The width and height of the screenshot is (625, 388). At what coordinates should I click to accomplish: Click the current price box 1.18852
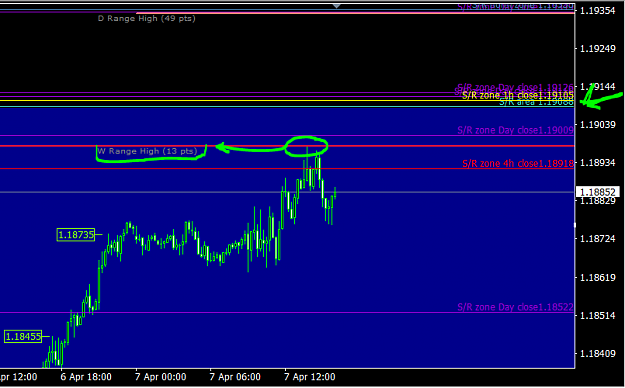pos(598,192)
